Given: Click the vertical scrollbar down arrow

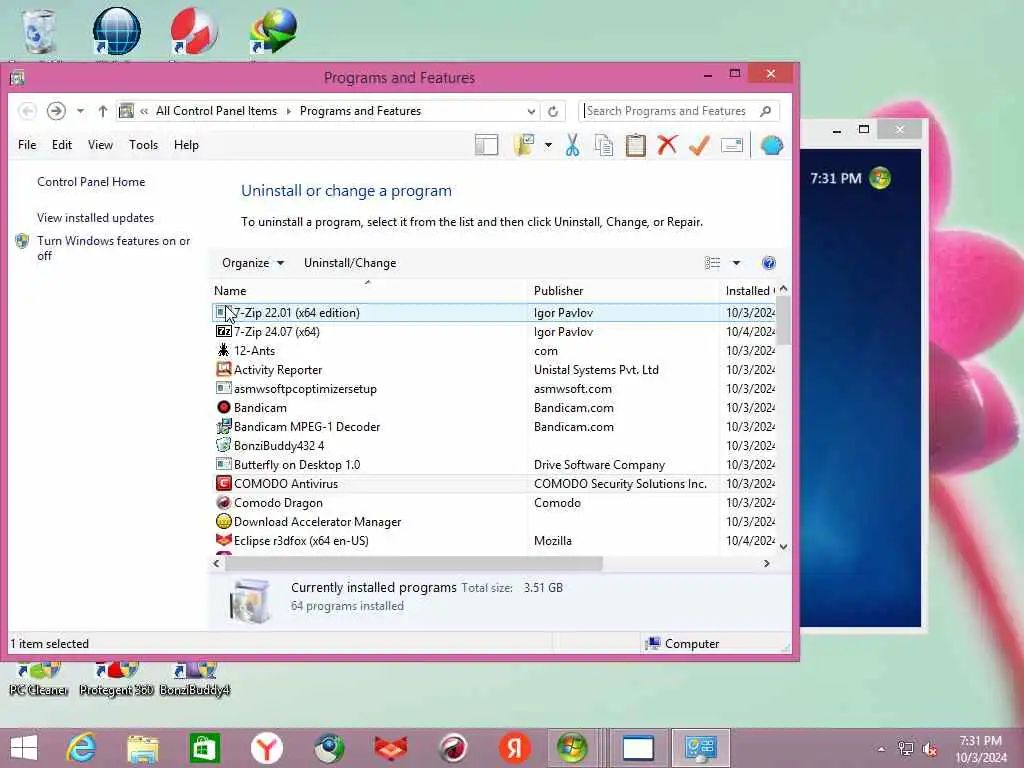Looking at the screenshot, I should (784, 547).
